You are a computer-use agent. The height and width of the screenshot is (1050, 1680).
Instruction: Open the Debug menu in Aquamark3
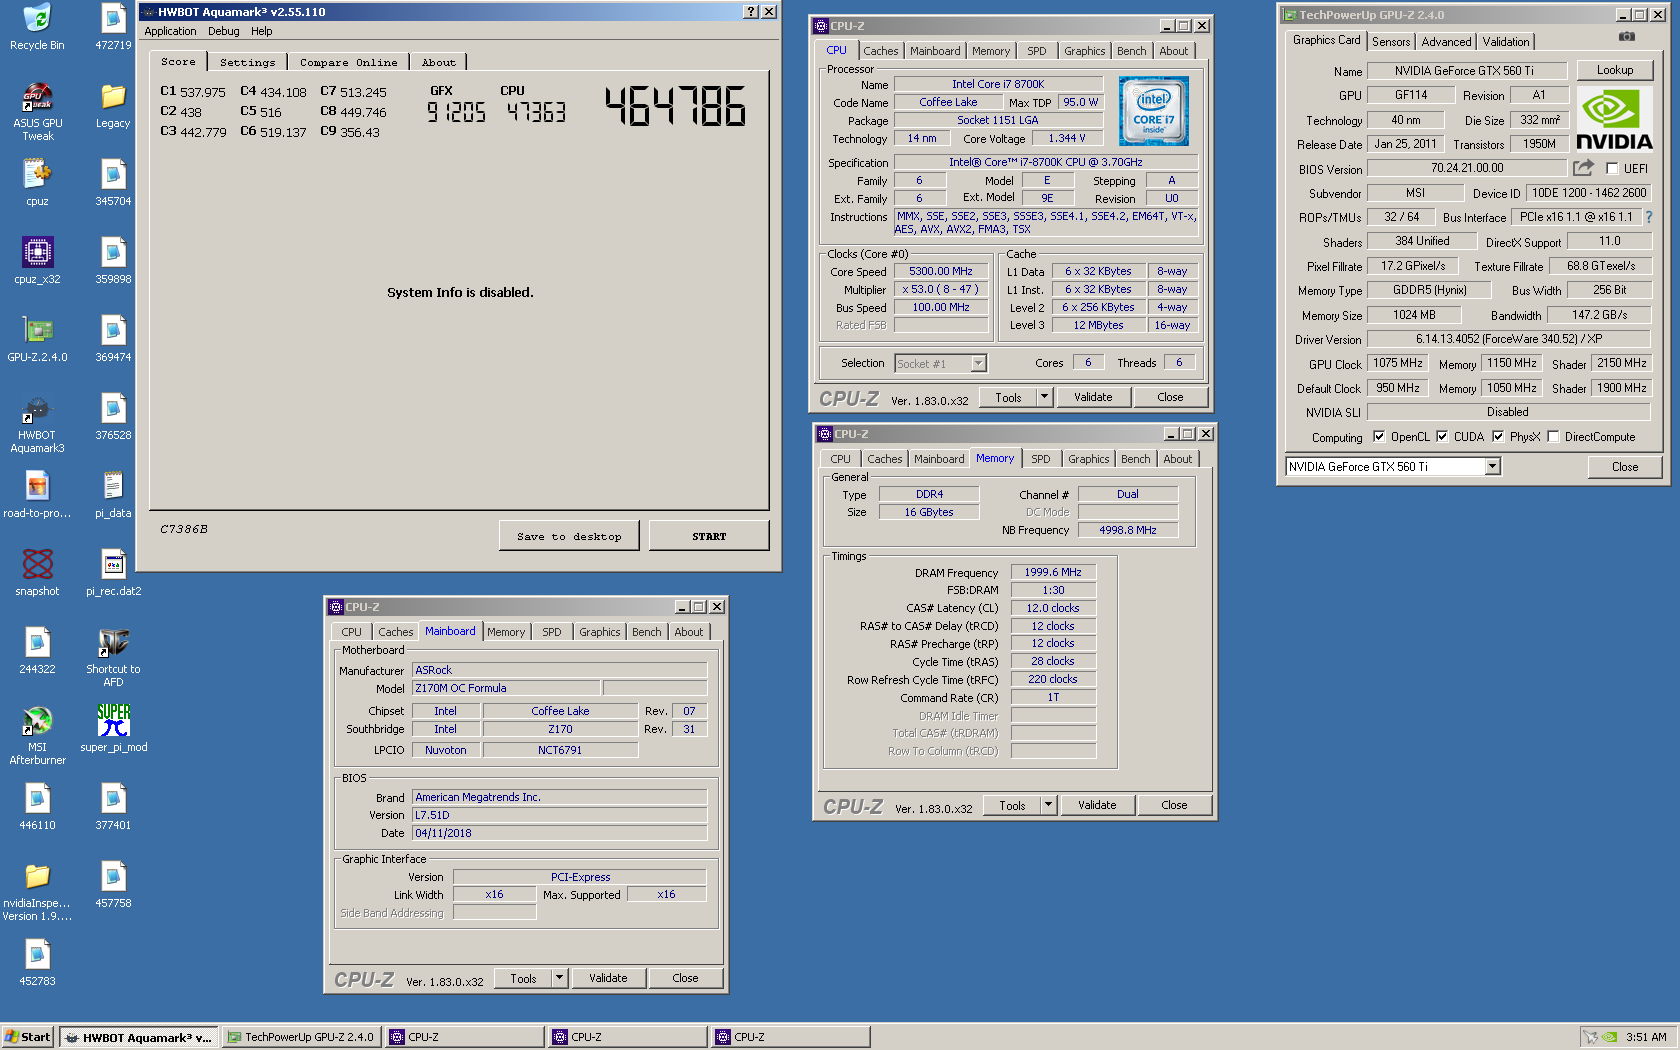(224, 31)
